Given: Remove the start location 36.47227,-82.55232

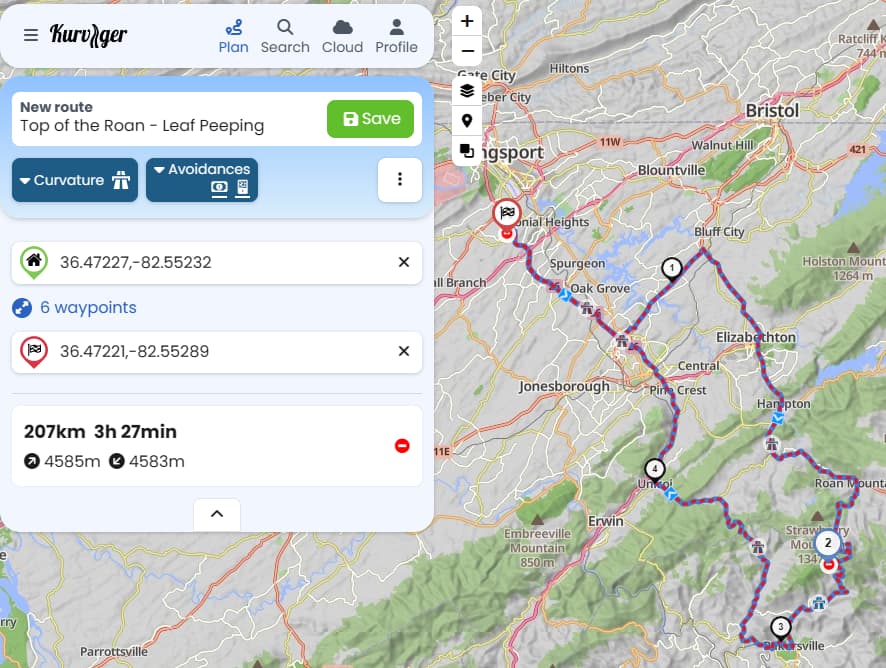Looking at the screenshot, I should click(404, 262).
